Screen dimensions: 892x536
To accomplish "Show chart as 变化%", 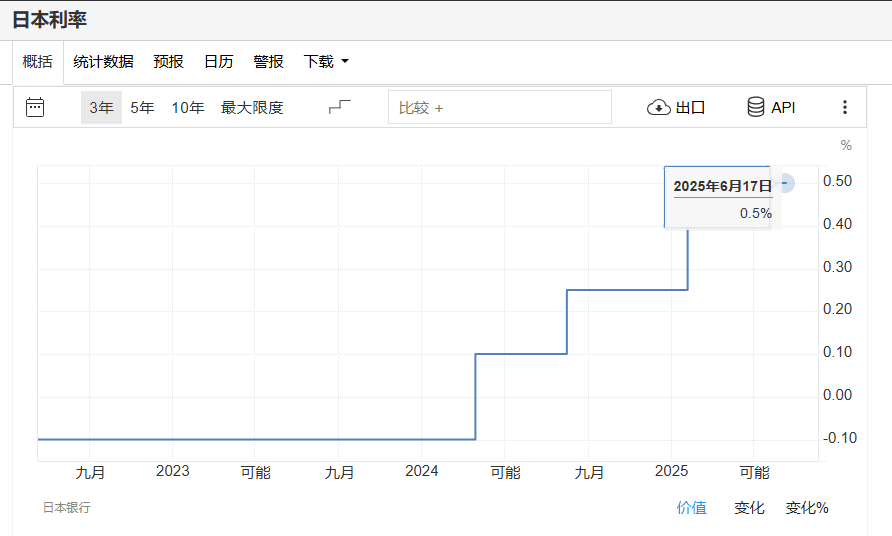I will (x=807, y=508).
